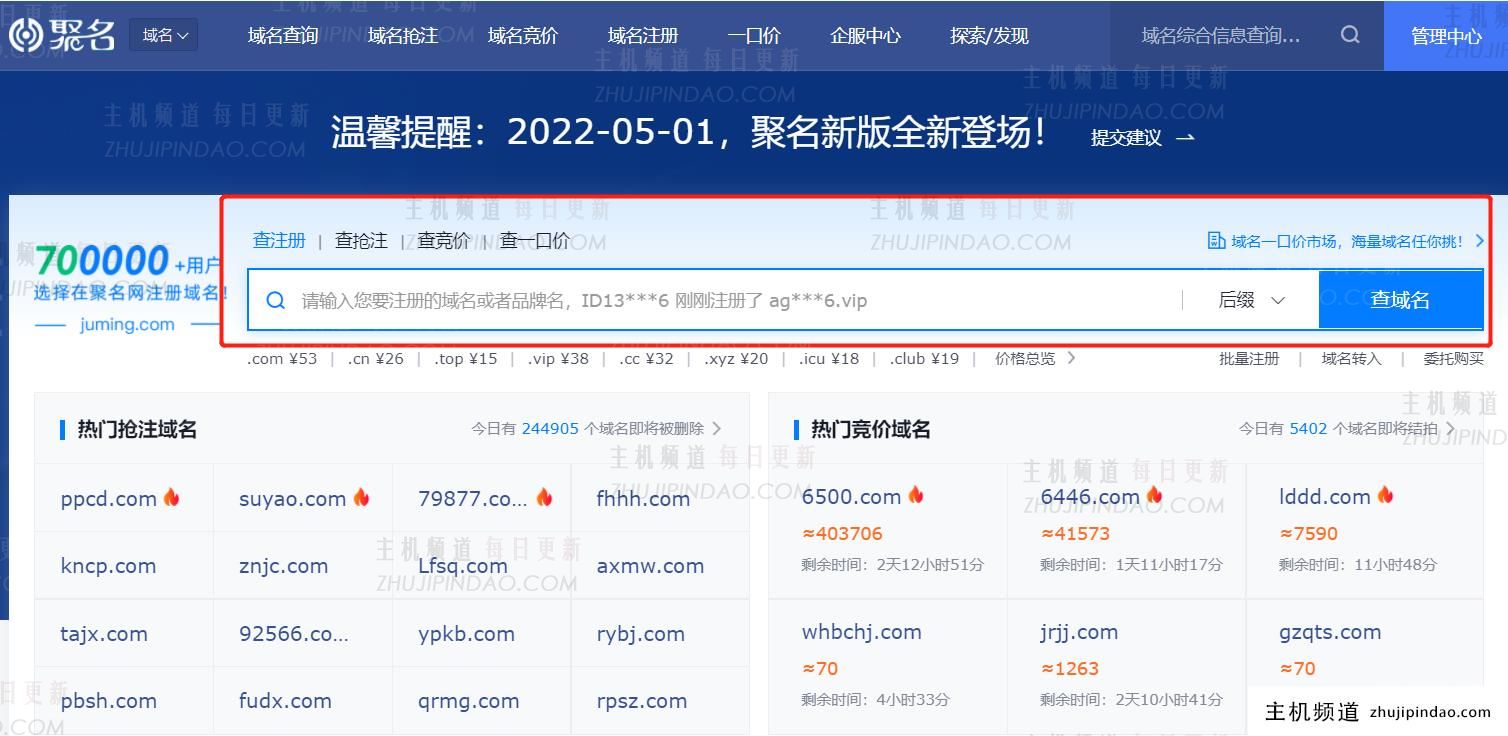1508x736 pixels.
Task: Click the .top ¥15 price
Action: point(465,358)
